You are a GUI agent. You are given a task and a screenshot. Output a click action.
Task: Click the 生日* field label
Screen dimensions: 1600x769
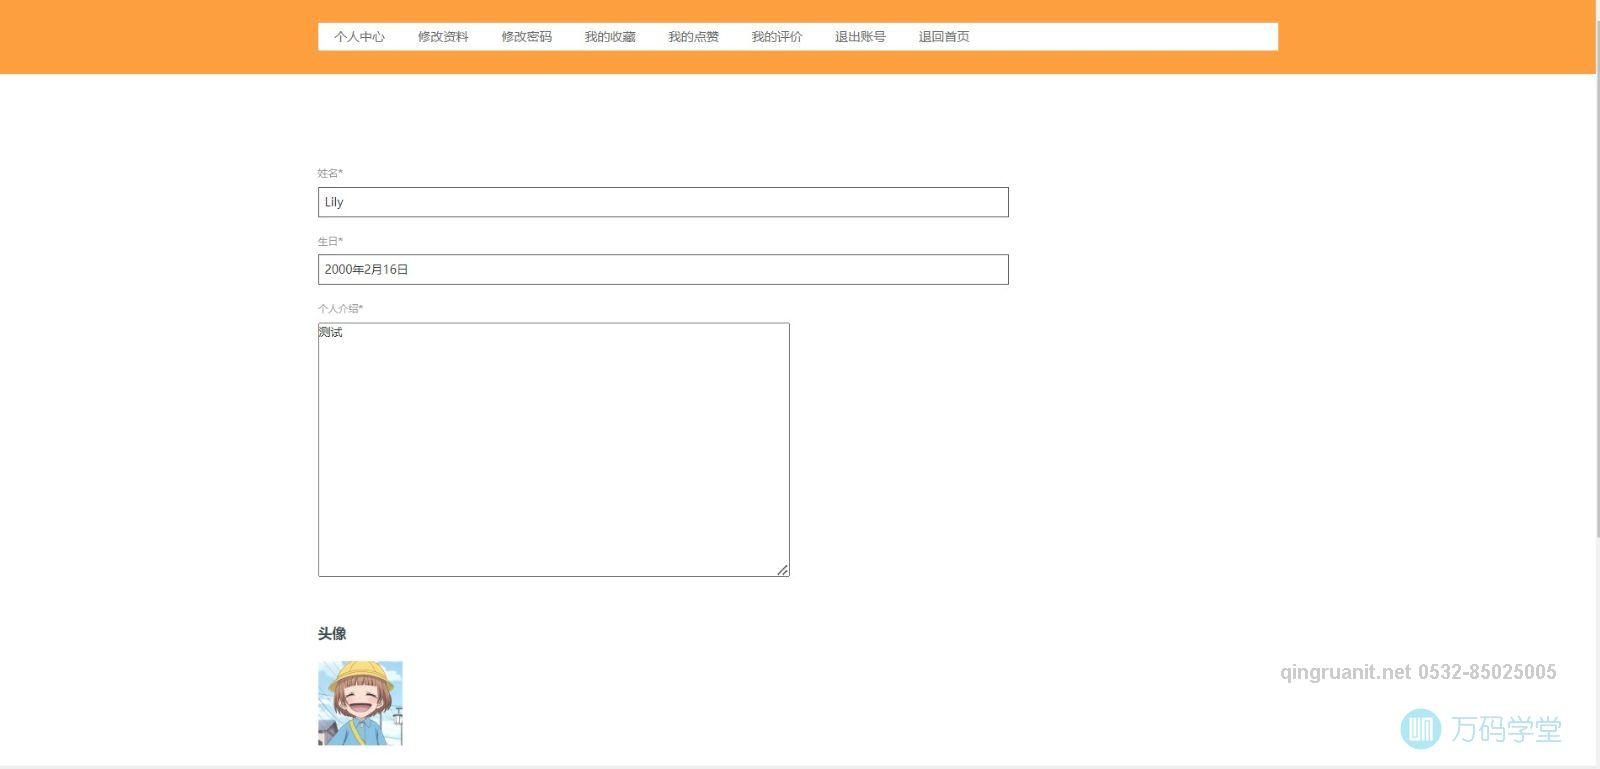point(330,242)
